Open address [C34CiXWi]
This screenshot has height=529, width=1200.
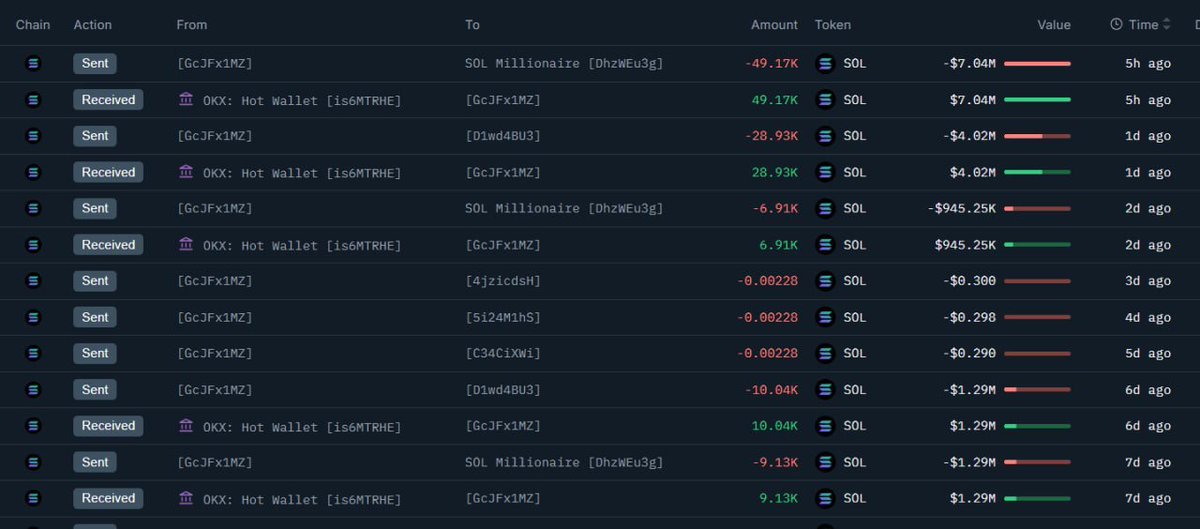pyautogui.click(x=503, y=353)
